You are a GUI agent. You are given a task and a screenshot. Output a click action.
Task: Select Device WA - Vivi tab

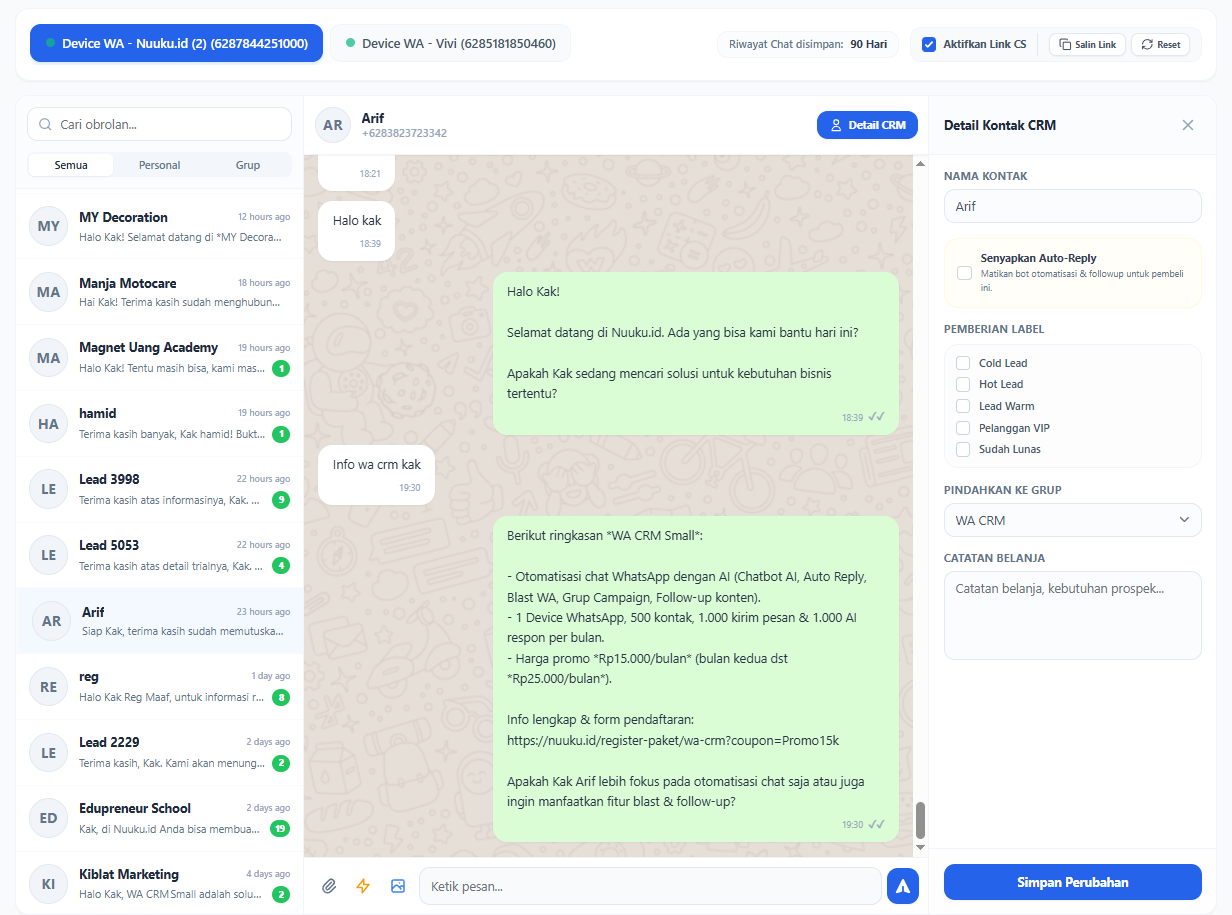(450, 44)
